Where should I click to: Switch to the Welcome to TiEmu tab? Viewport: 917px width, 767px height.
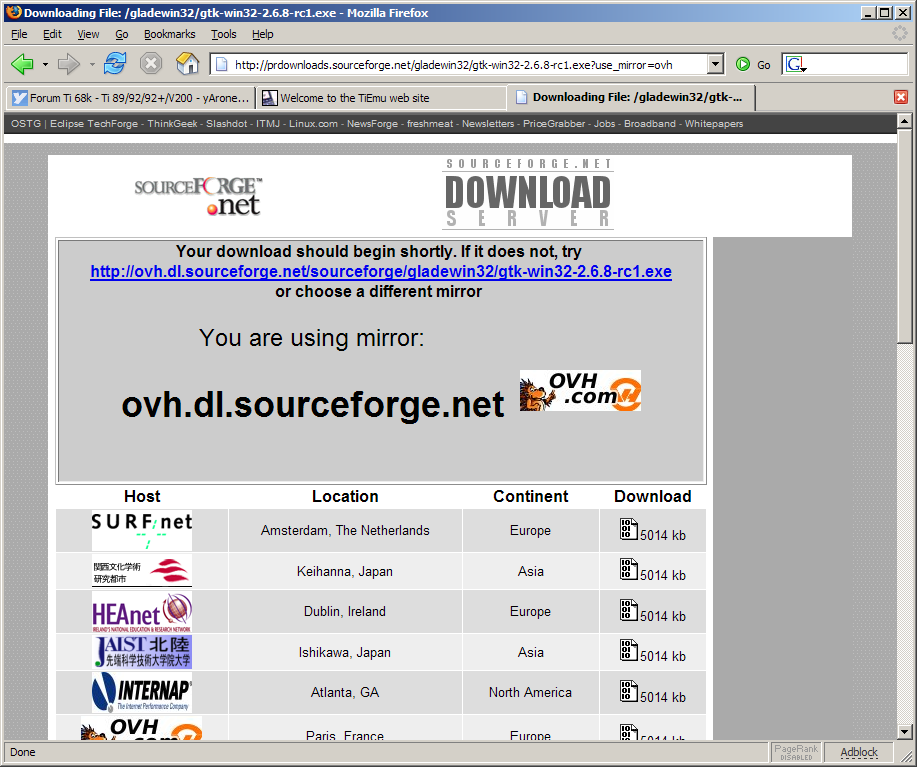pos(381,98)
